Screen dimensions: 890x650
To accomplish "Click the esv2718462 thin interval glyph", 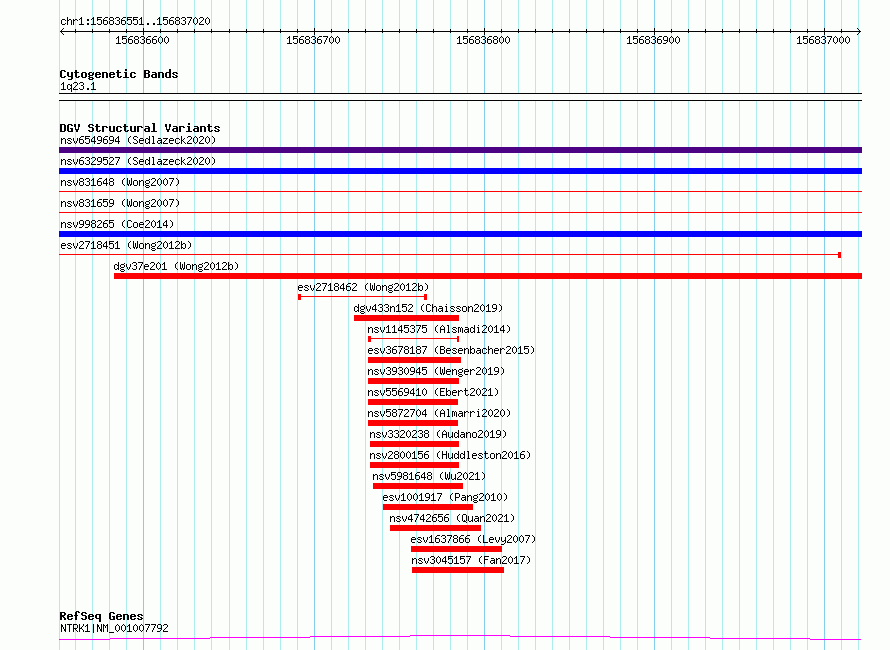I will 363,297.
